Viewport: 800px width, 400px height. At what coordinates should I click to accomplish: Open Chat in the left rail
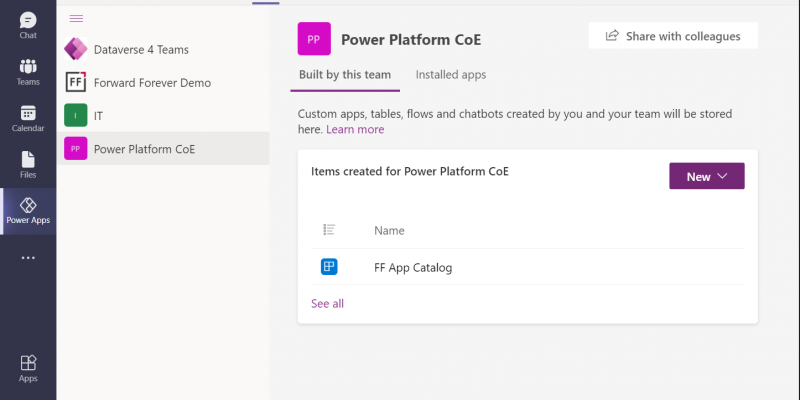tap(28, 26)
